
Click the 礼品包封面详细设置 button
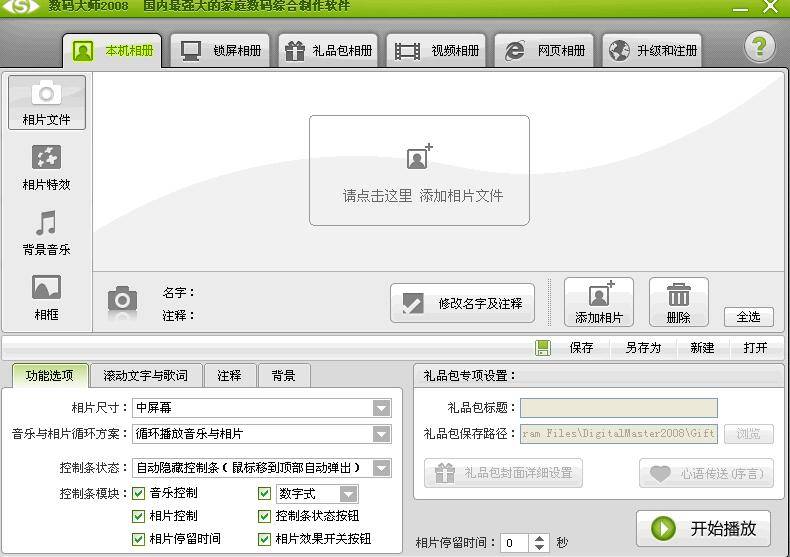tap(503, 473)
